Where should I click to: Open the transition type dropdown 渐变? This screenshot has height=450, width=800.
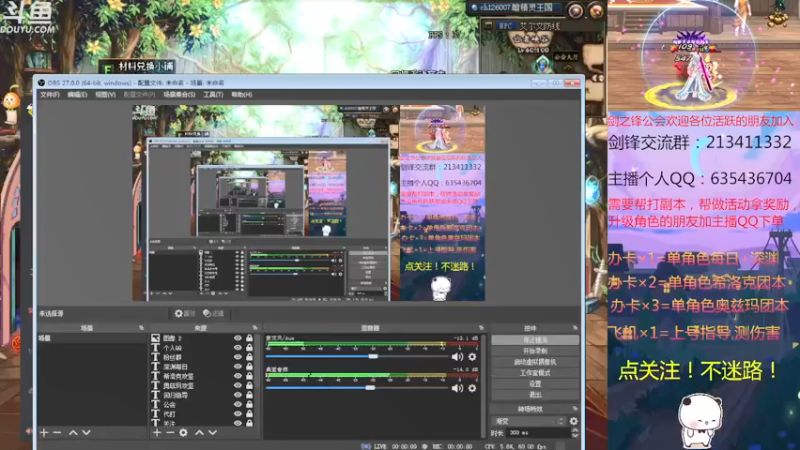tap(529, 421)
